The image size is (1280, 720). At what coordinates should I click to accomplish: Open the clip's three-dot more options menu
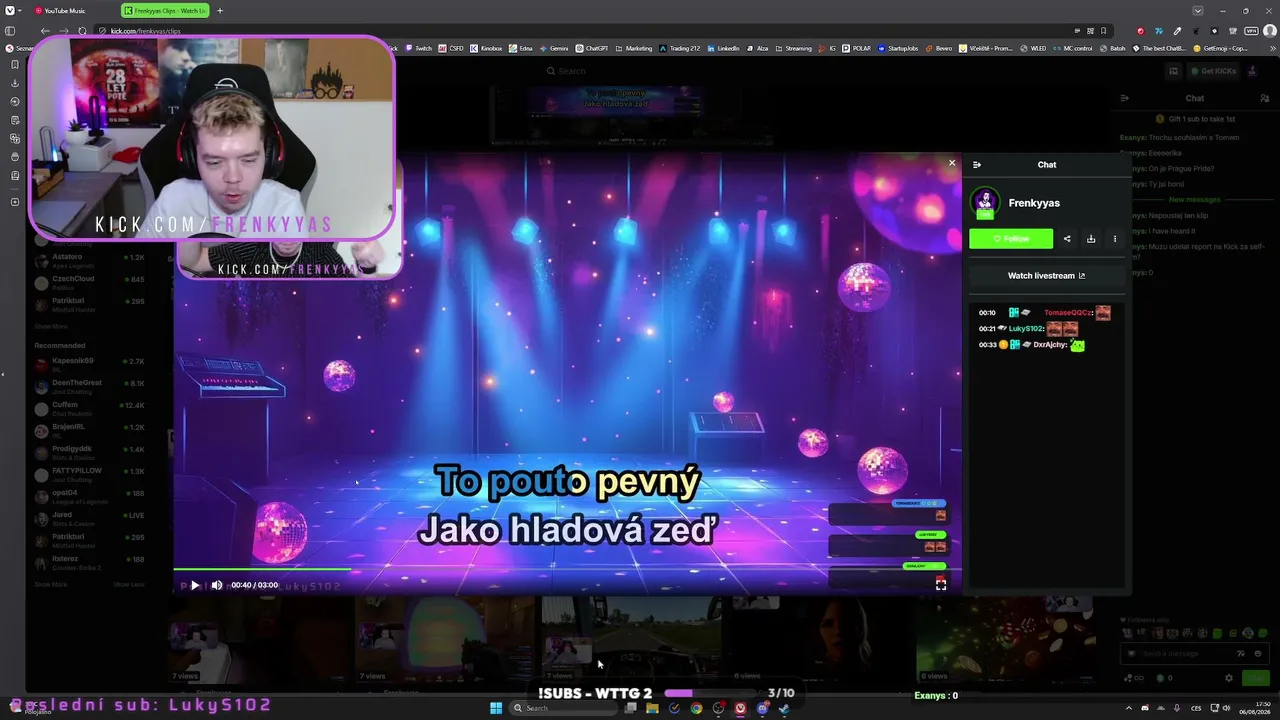point(1115,239)
